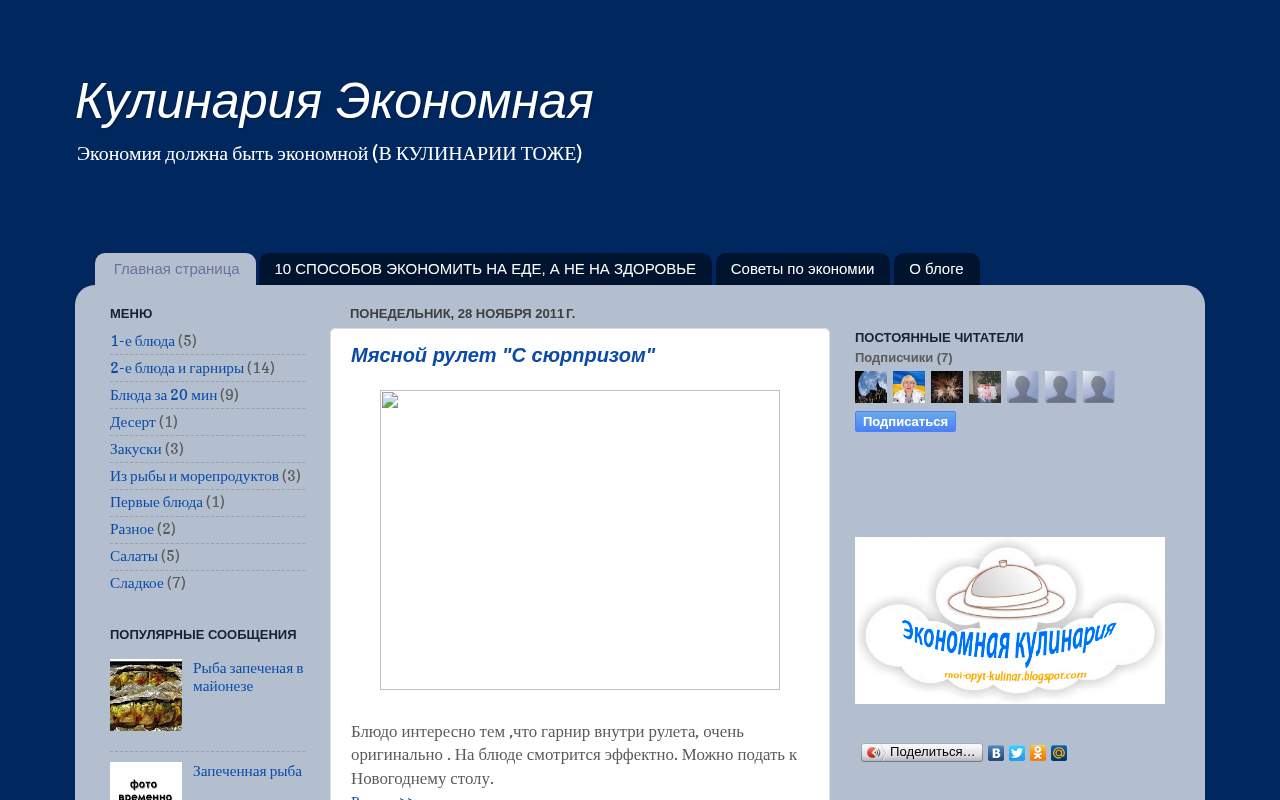Open the Рыба запеченая в майонезе link

pyautogui.click(x=248, y=677)
